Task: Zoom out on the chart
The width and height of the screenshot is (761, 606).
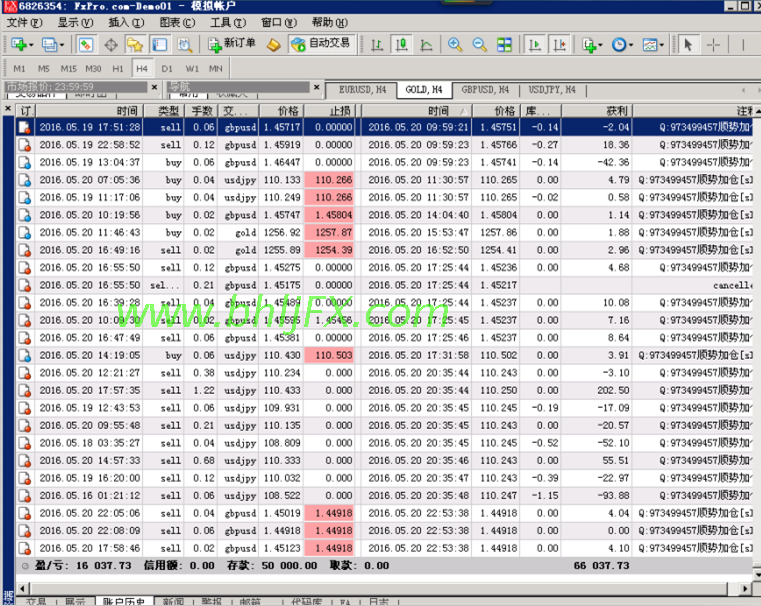Action: click(x=480, y=45)
